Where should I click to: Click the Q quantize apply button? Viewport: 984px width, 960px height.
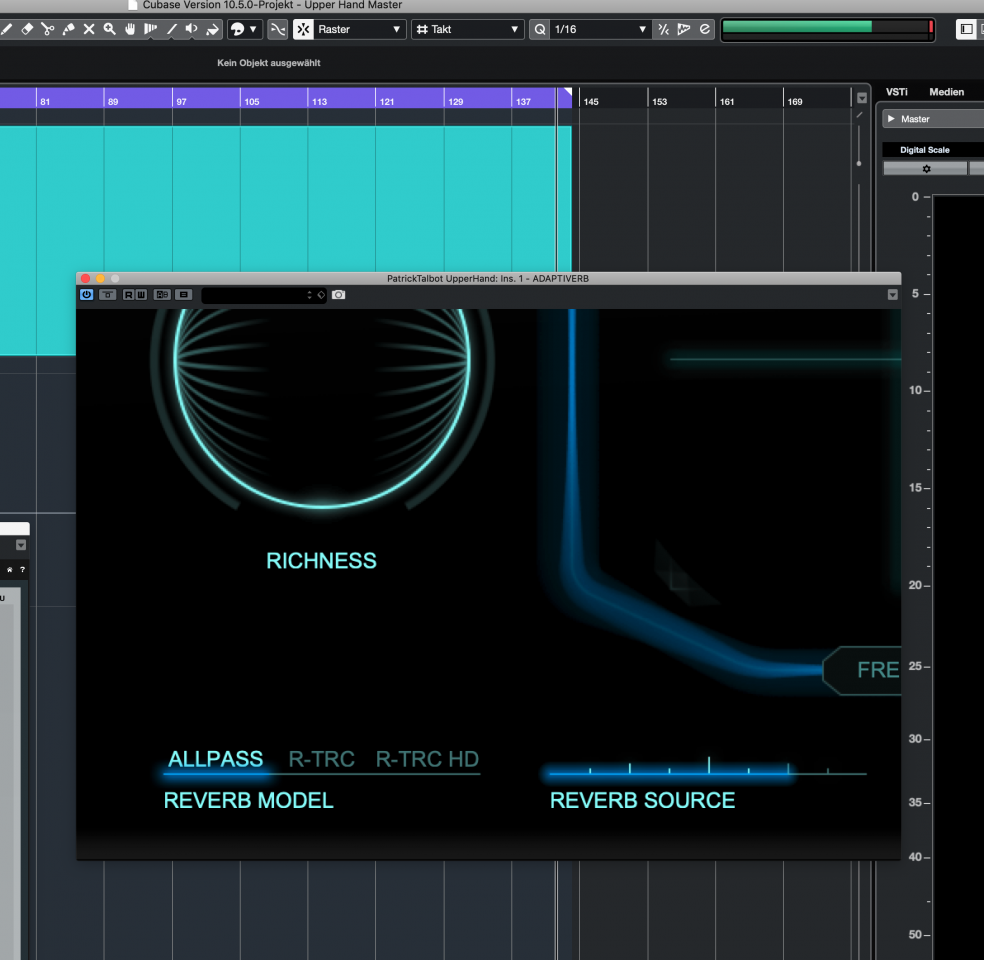click(540, 29)
